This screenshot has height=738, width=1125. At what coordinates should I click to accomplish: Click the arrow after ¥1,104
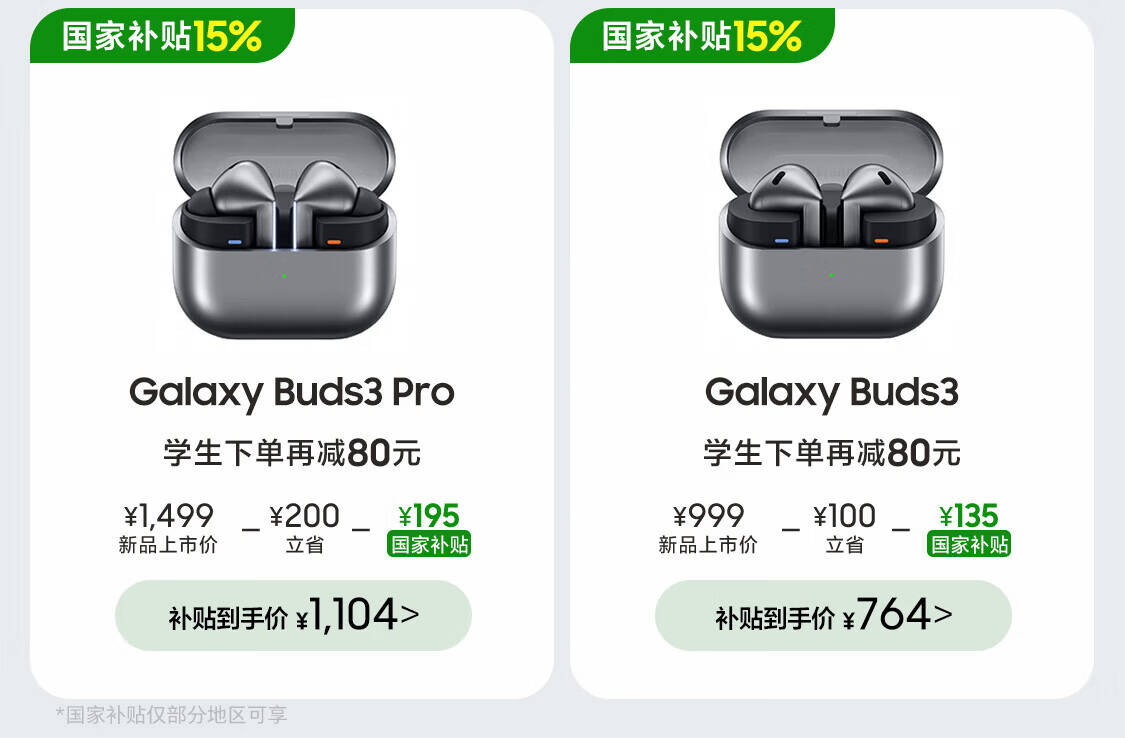410,615
